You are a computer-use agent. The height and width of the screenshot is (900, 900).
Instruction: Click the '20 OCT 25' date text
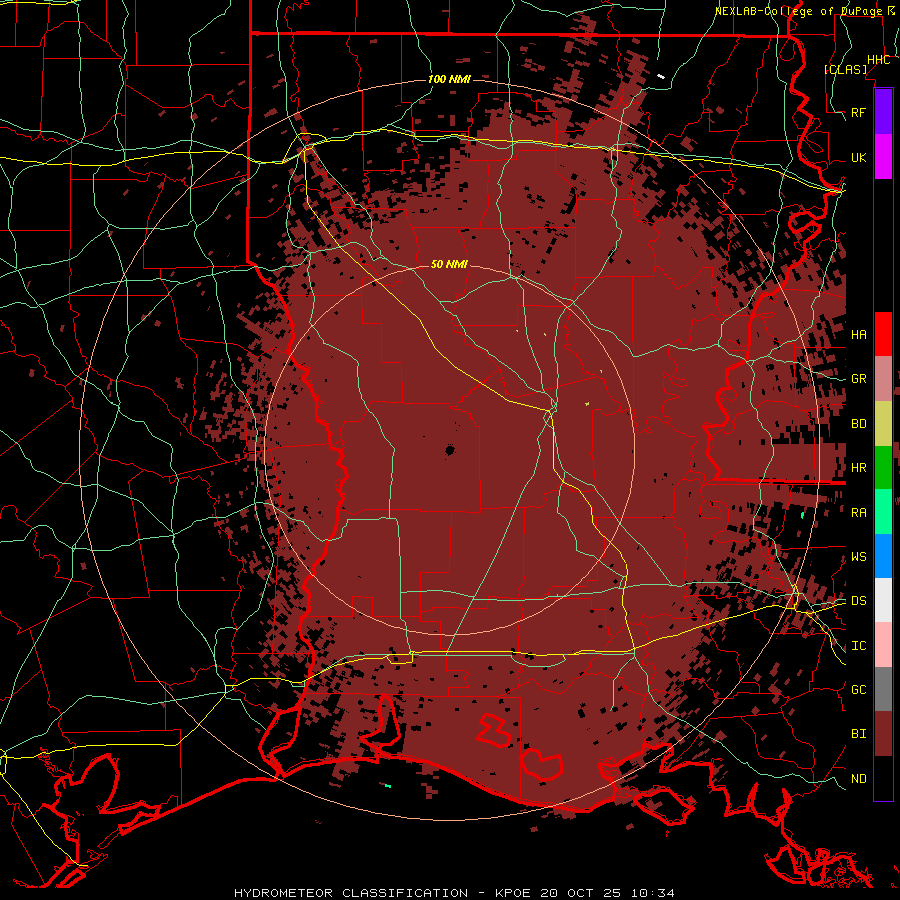click(582, 893)
